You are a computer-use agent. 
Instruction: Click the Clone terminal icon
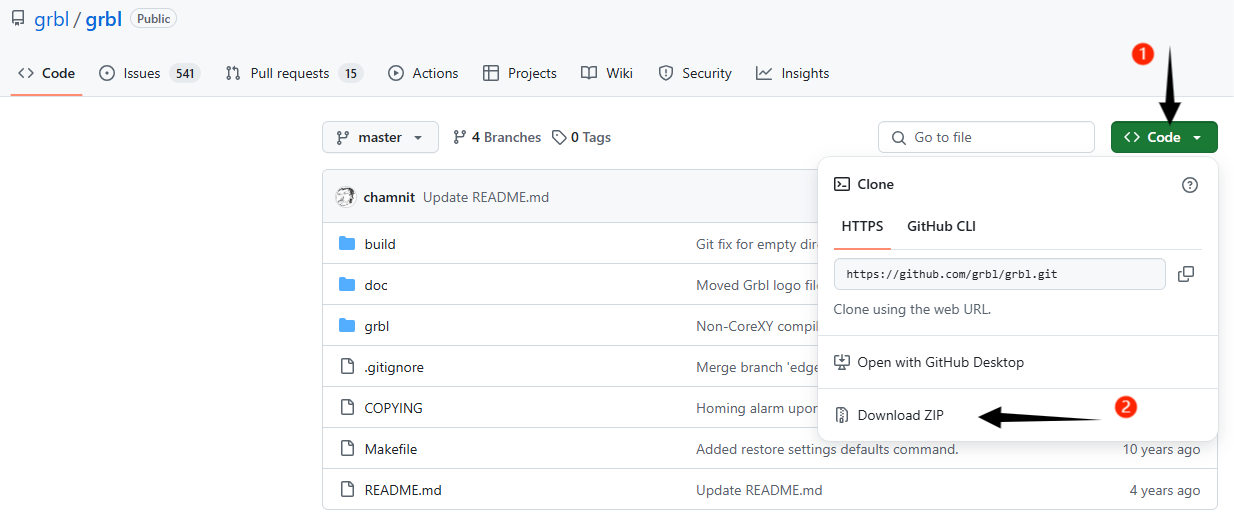pyautogui.click(x=842, y=184)
